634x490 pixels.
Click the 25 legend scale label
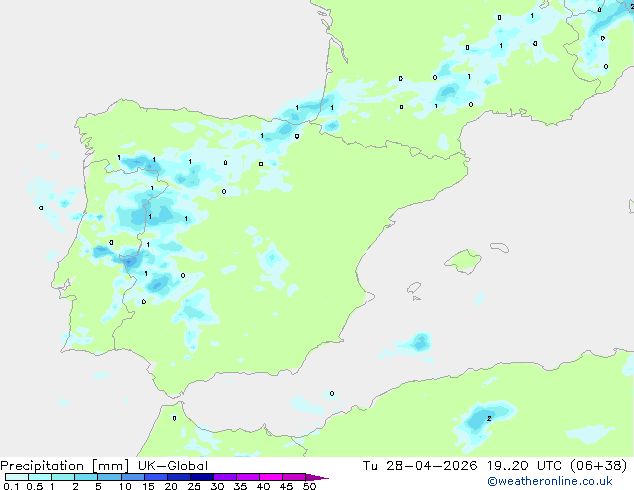pos(194,486)
